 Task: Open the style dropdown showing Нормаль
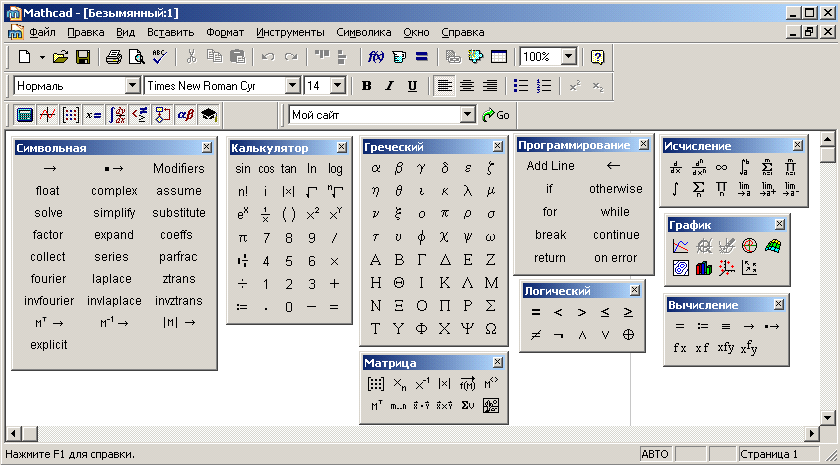coord(132,86)
